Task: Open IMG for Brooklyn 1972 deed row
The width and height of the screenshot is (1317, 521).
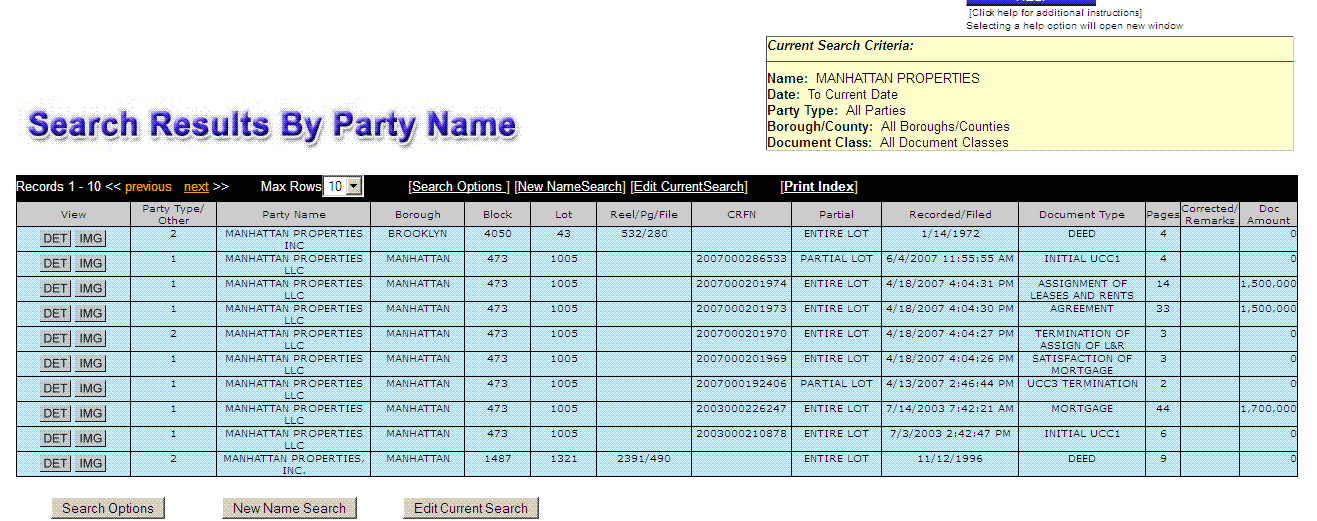Action: tap(91, 238)
